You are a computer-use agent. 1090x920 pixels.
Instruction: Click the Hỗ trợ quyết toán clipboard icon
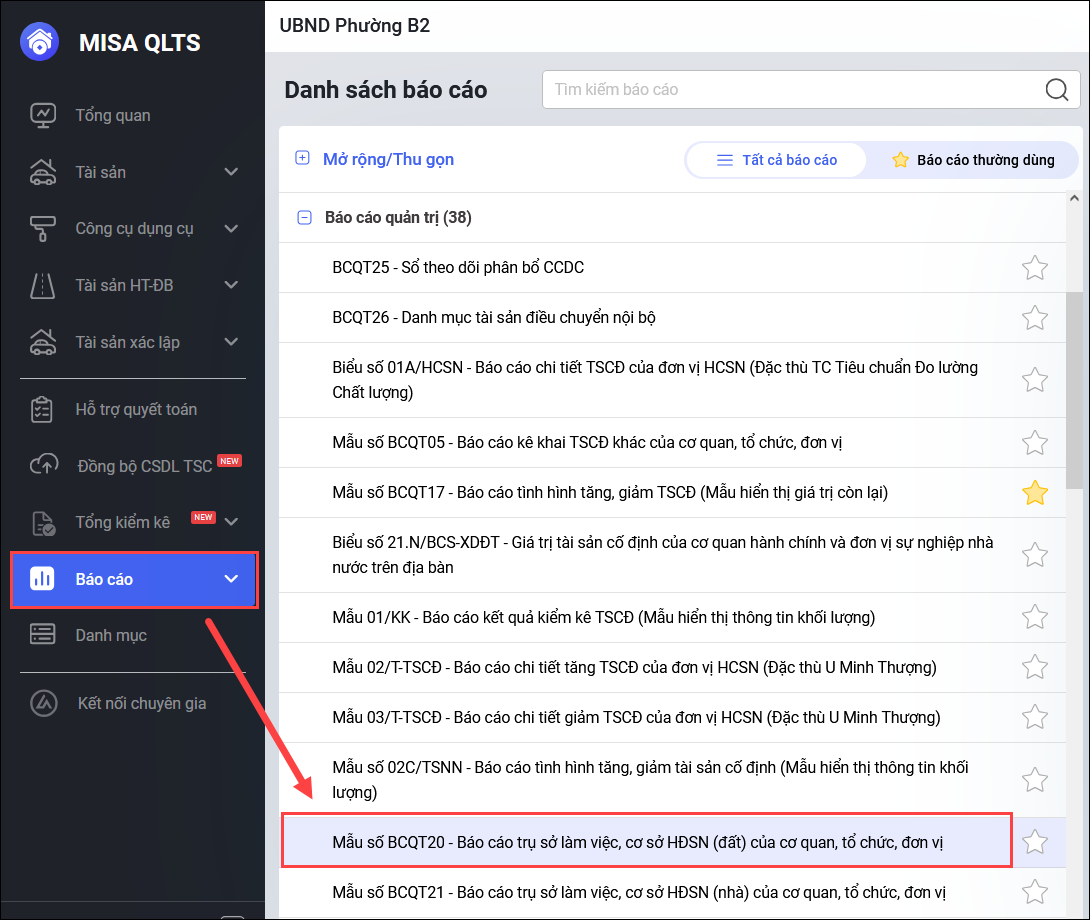tap(42, 409)
